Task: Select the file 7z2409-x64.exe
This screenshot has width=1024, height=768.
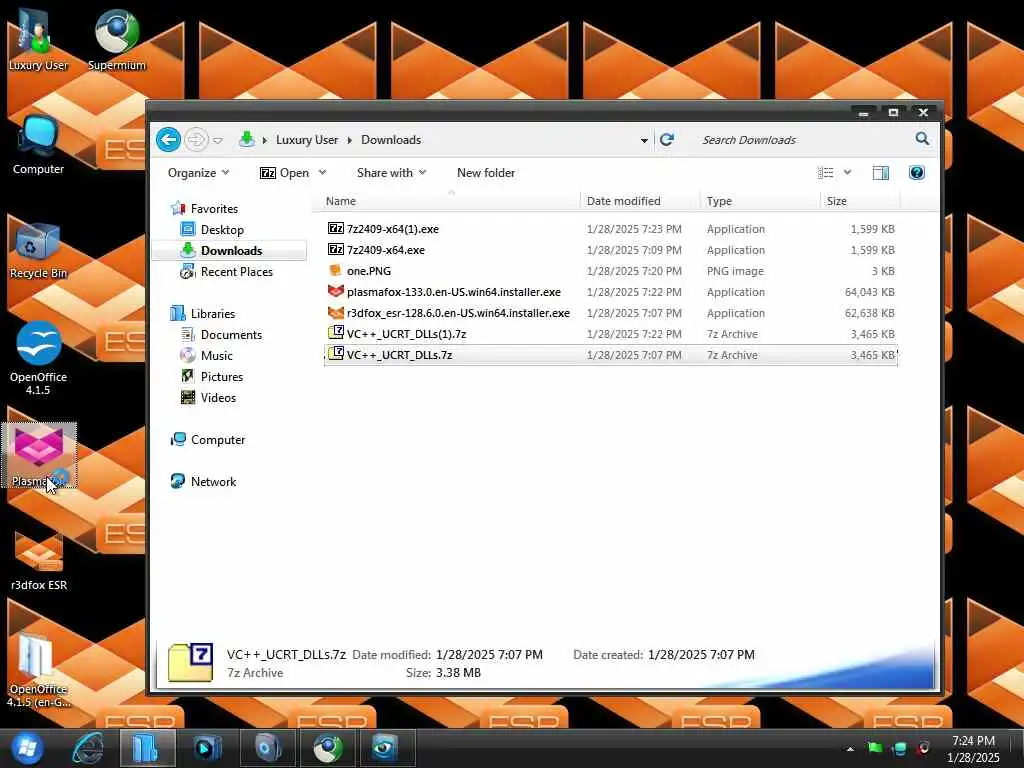Action: 611,249
